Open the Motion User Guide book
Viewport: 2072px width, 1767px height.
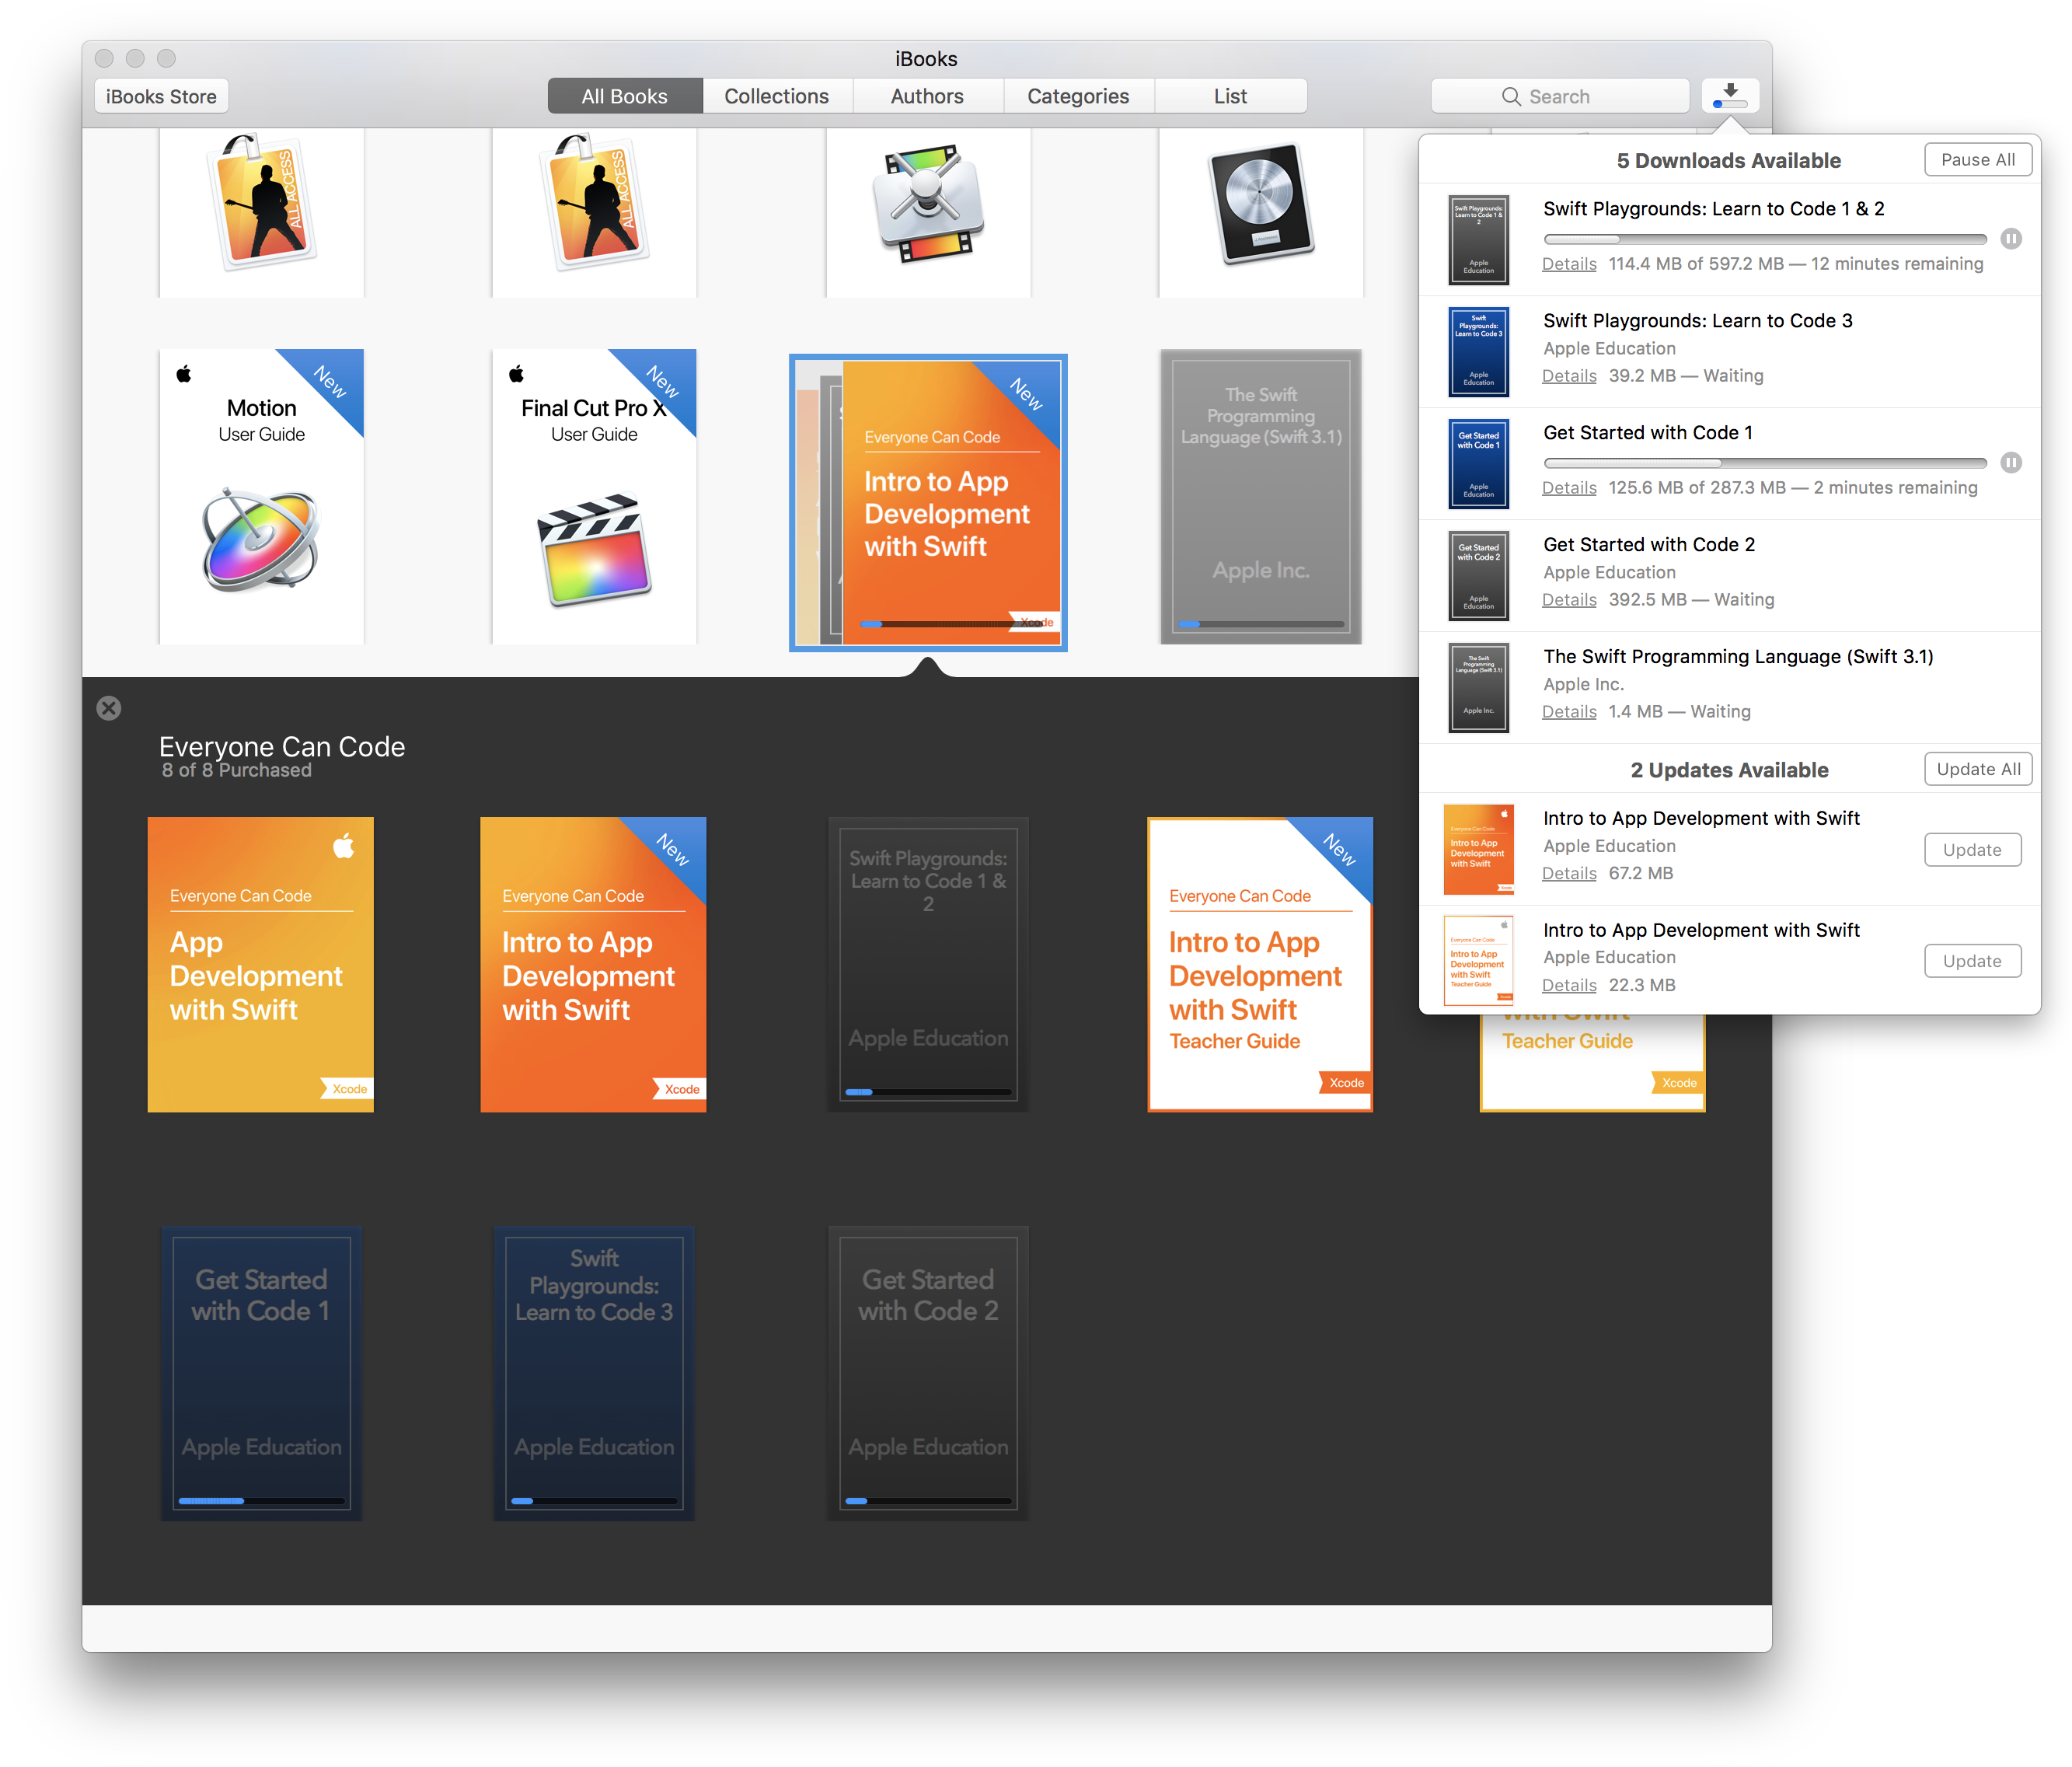pos(261,496)
